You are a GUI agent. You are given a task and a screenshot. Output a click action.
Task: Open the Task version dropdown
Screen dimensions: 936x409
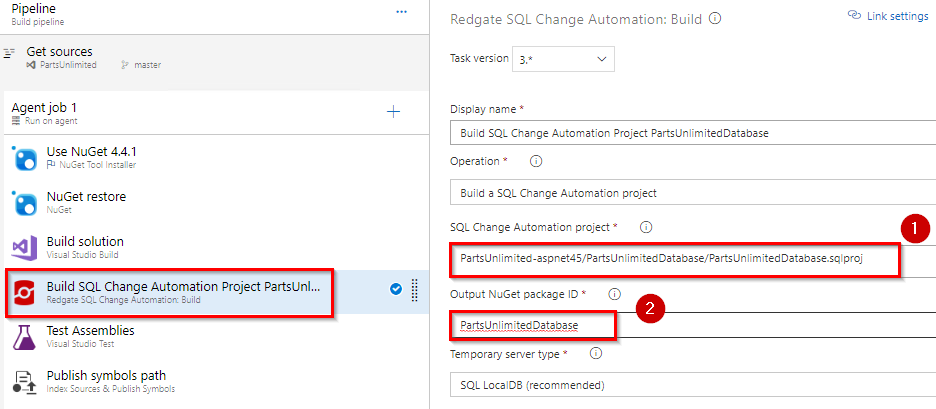[563, 59]
